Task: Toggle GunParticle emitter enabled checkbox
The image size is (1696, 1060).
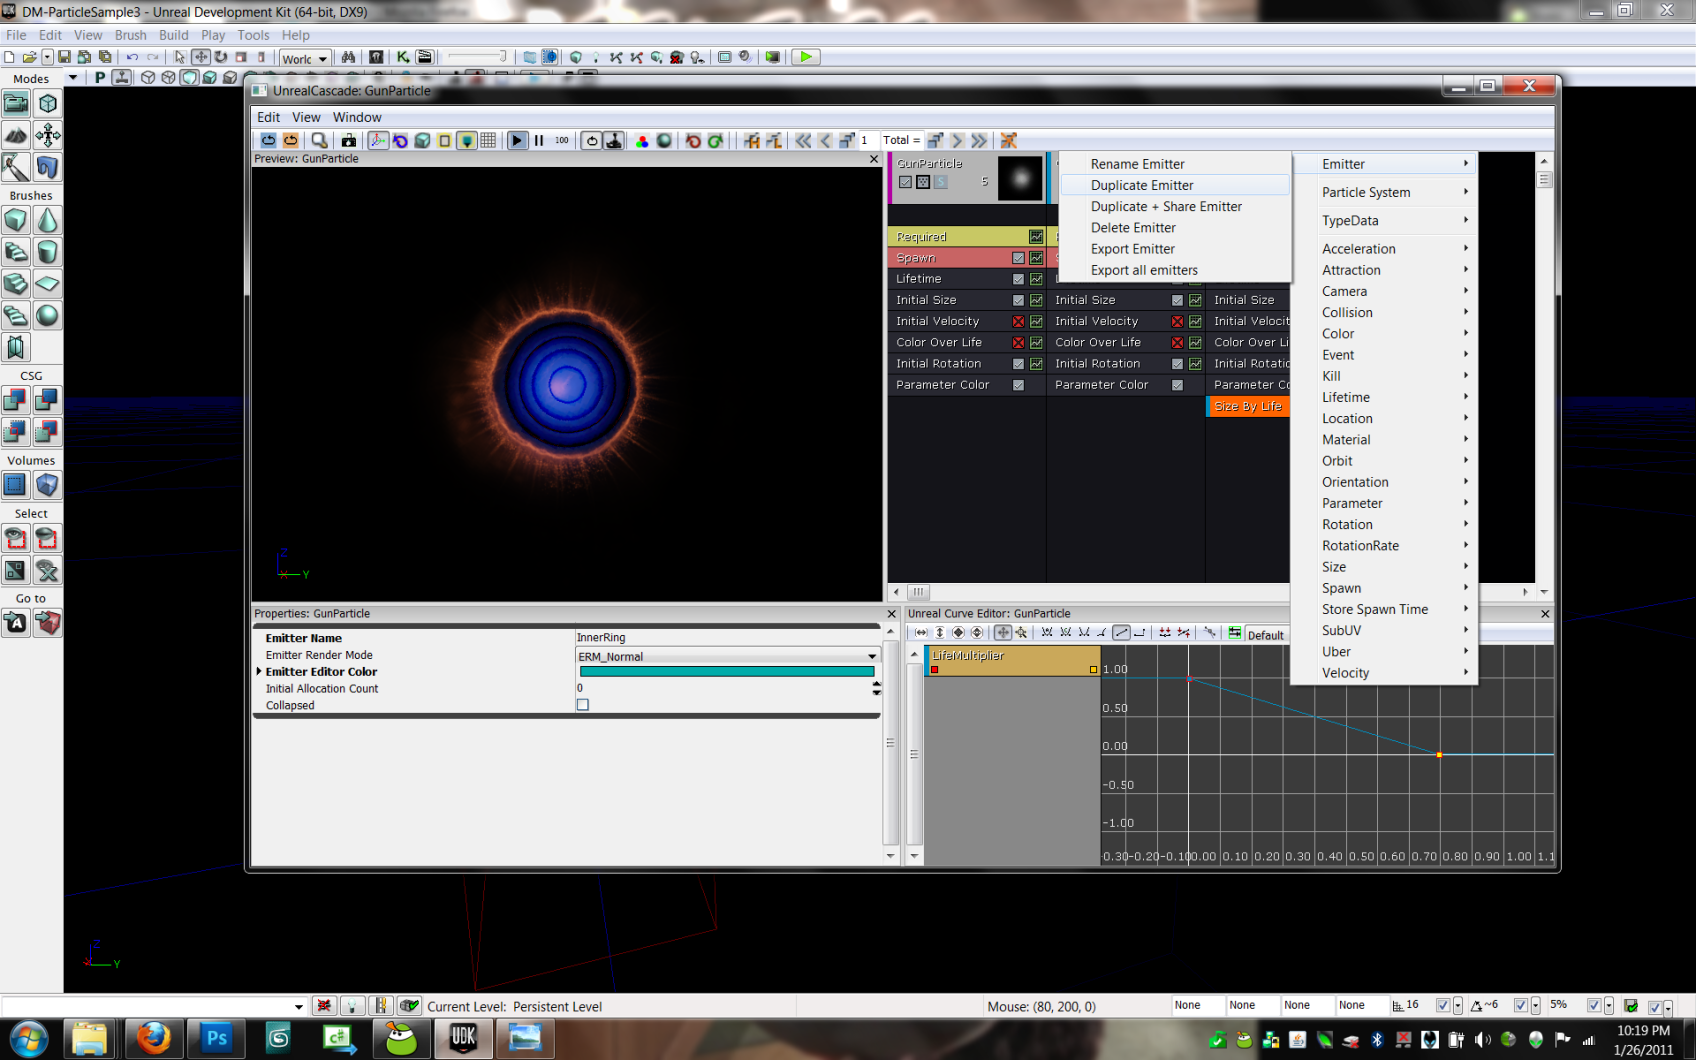Action: point(905,182)
